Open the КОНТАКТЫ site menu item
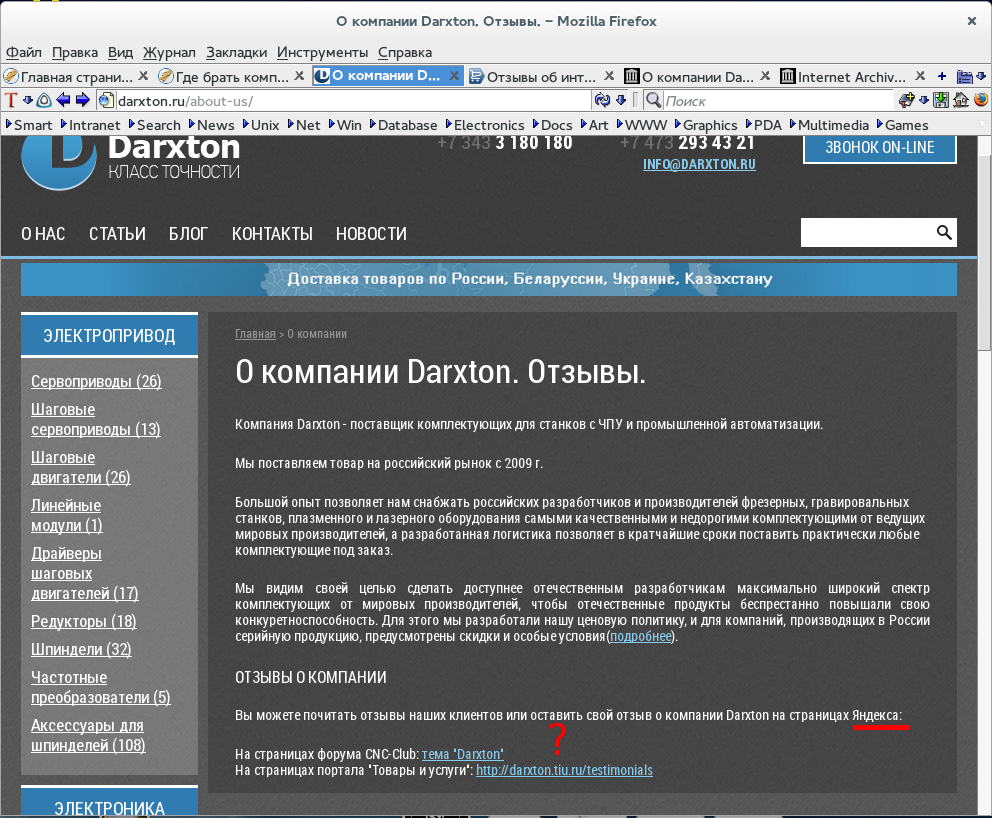Image resolution: width=992 pixels, height=818 pixels. tap(272, 234)
